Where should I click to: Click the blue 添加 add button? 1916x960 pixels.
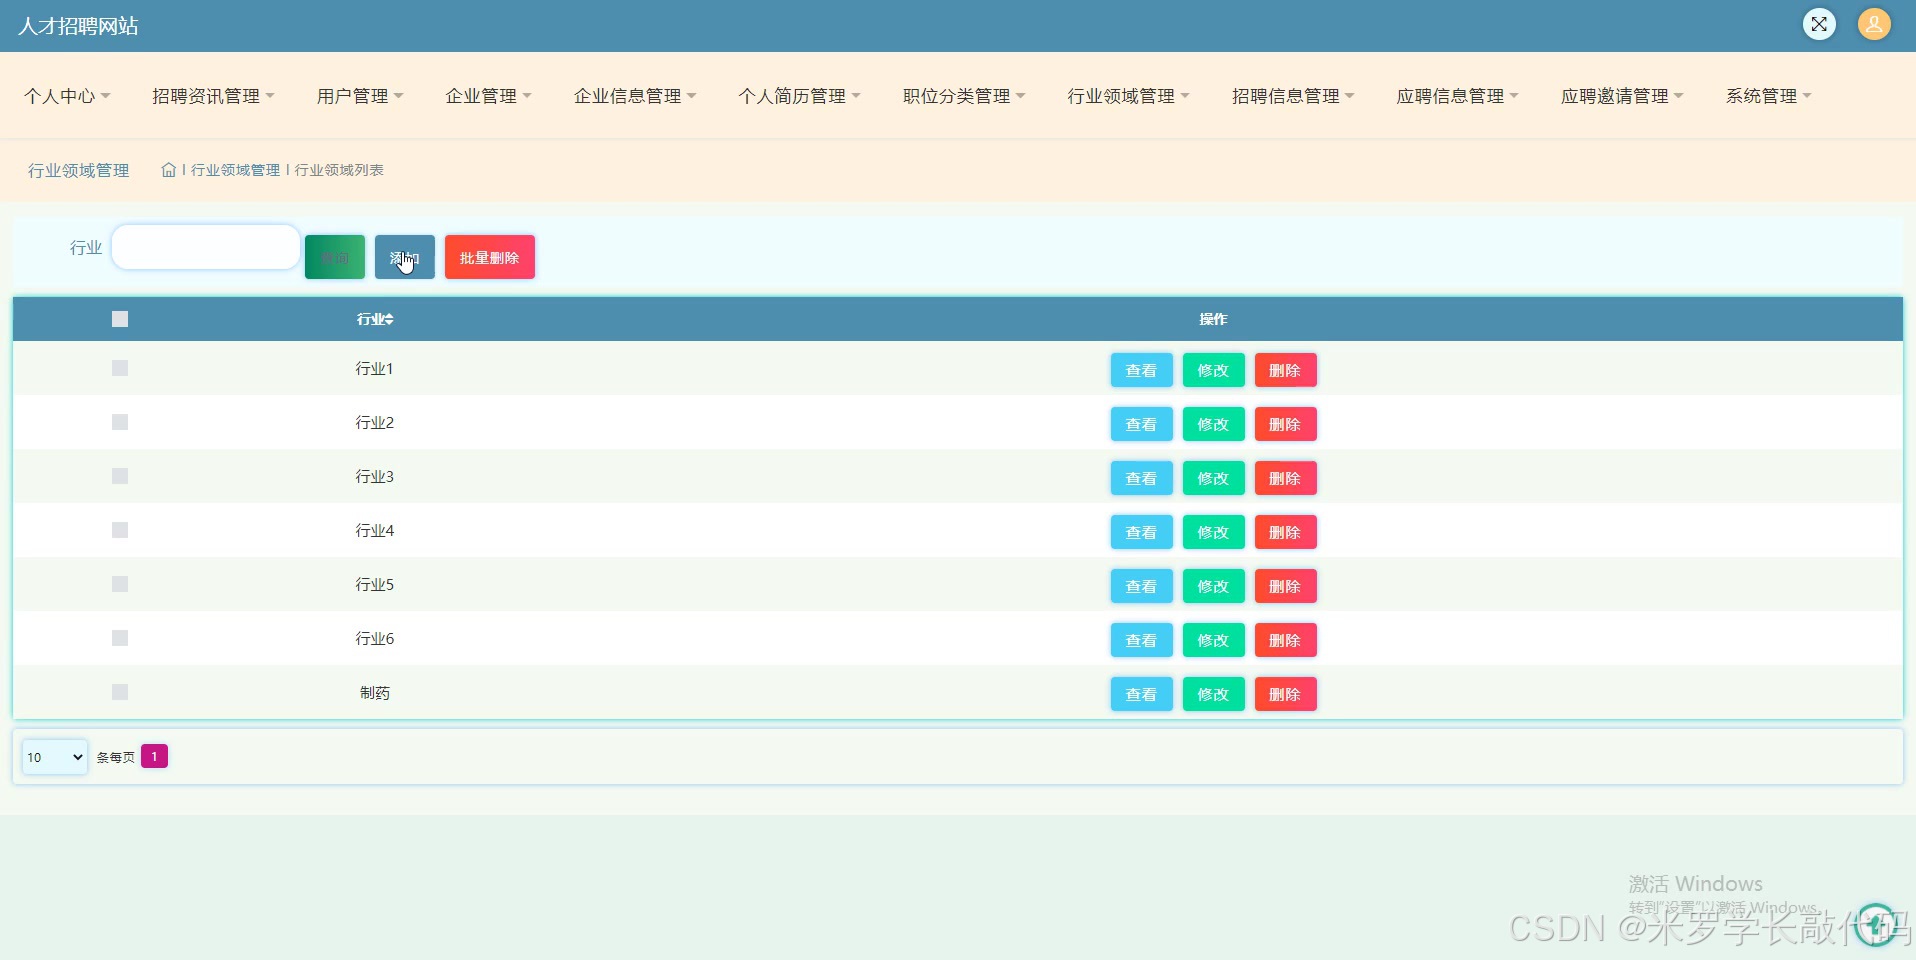[405, 257]
